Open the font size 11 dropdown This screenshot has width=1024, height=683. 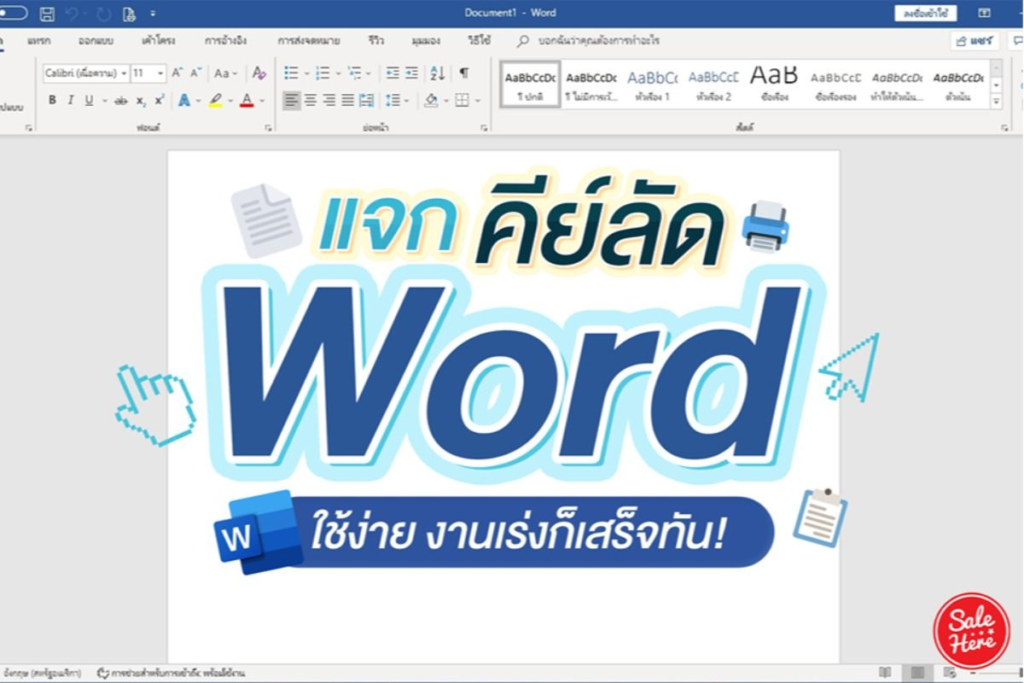point(161,73)
